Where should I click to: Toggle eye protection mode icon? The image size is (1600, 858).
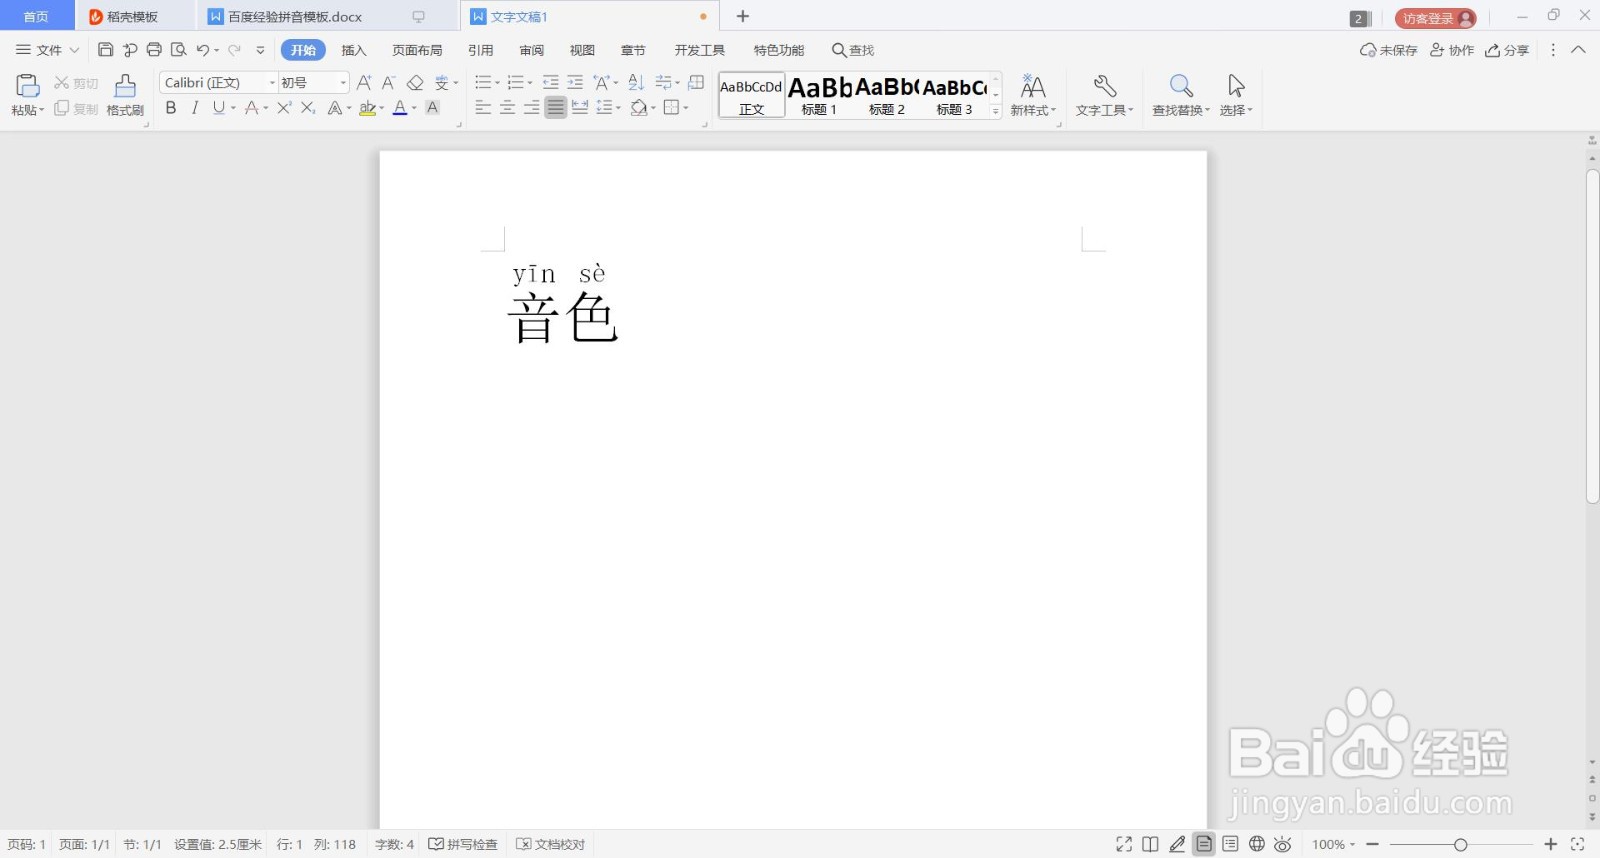click(x=1283, y=844)
